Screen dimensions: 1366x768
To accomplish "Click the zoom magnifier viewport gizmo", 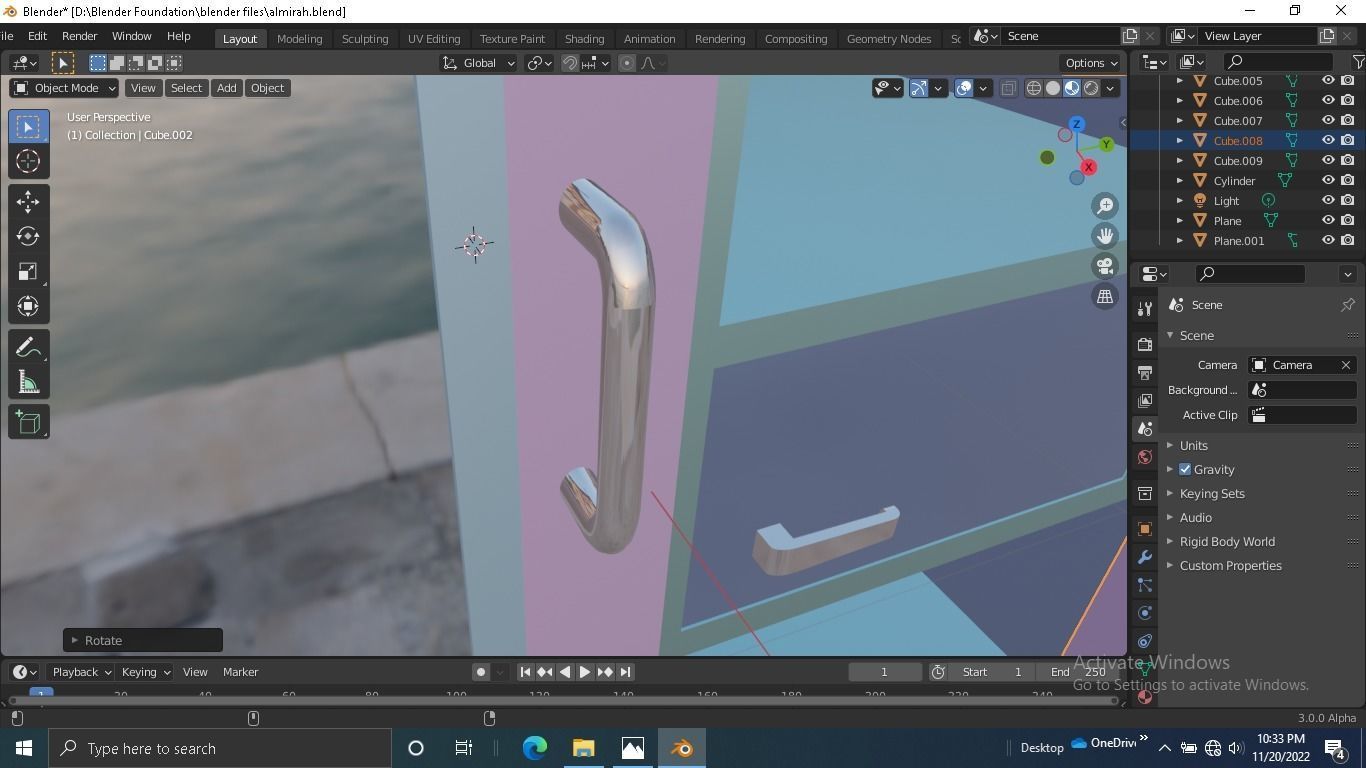I will click(1105, 206).
